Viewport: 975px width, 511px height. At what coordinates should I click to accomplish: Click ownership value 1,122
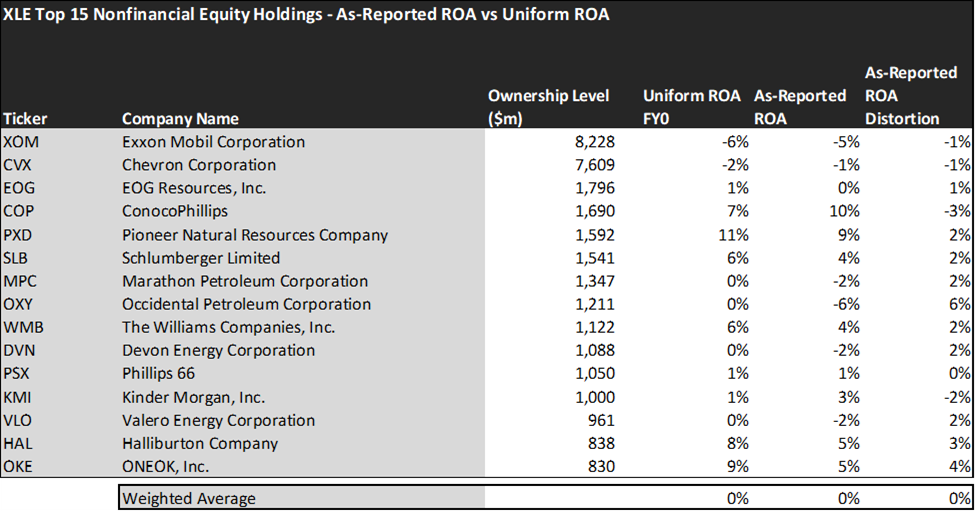(595, 328)
